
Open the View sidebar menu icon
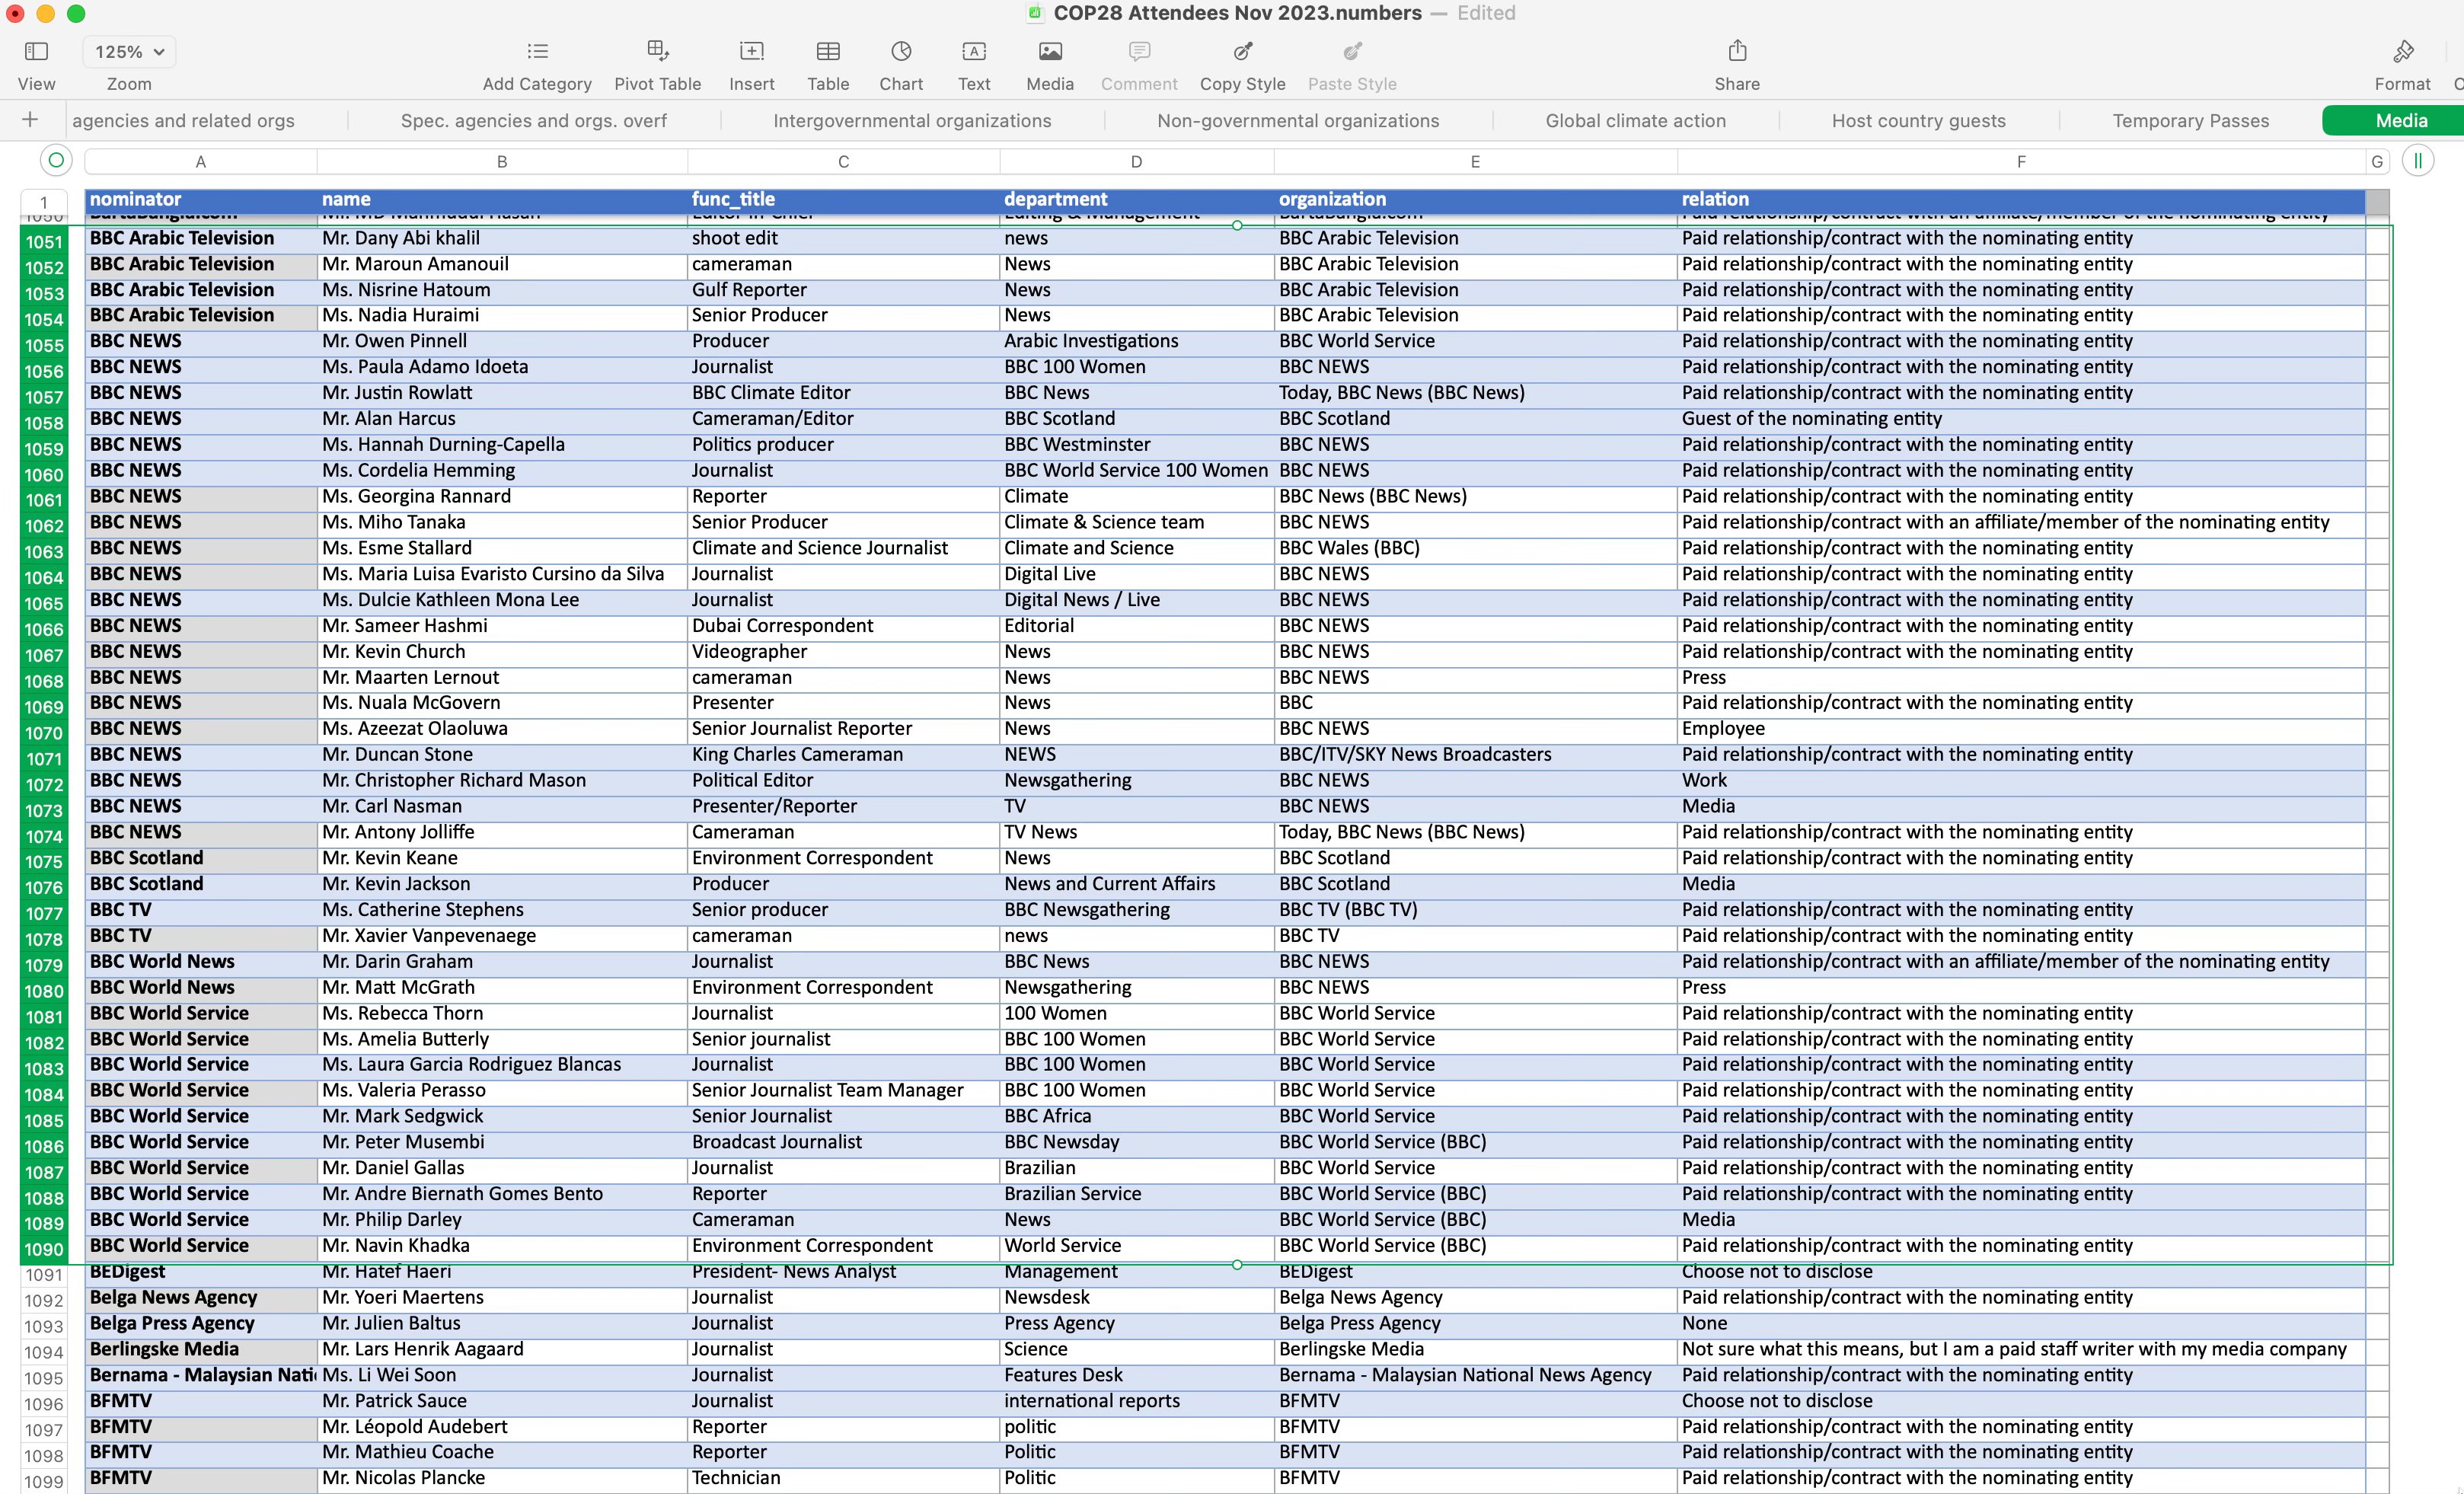point(36,51)
